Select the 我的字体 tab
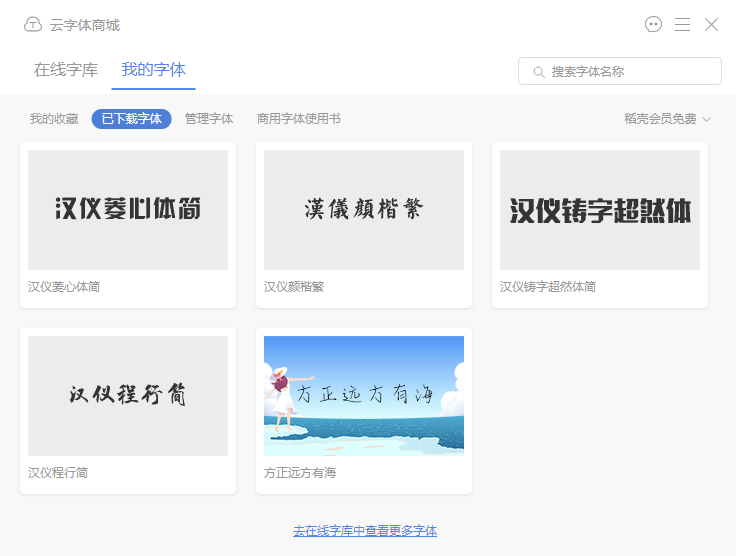The height and width of the screenshot is (556, 736). click(x=153, y=69)
